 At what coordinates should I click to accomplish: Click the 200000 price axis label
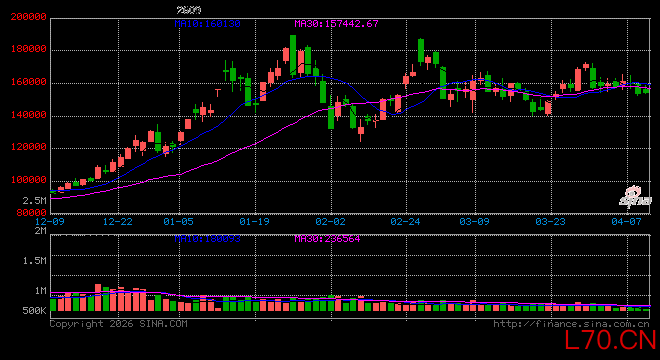tap(29, 17)
